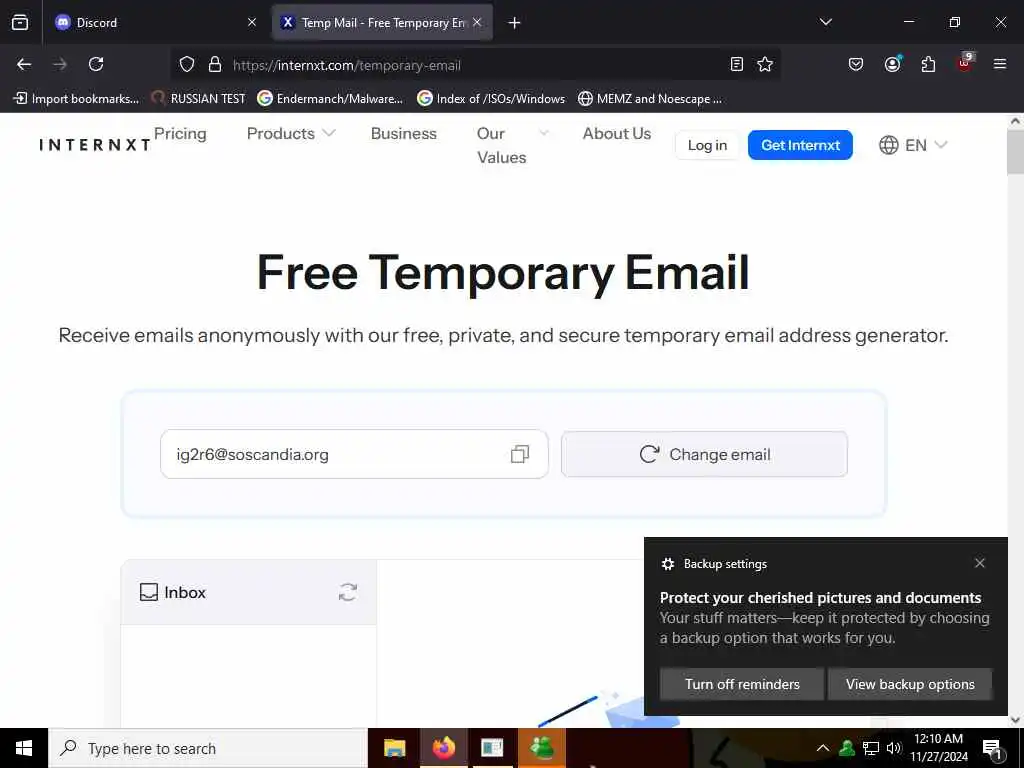Copy the temporary email address icon

coord(520,454)
